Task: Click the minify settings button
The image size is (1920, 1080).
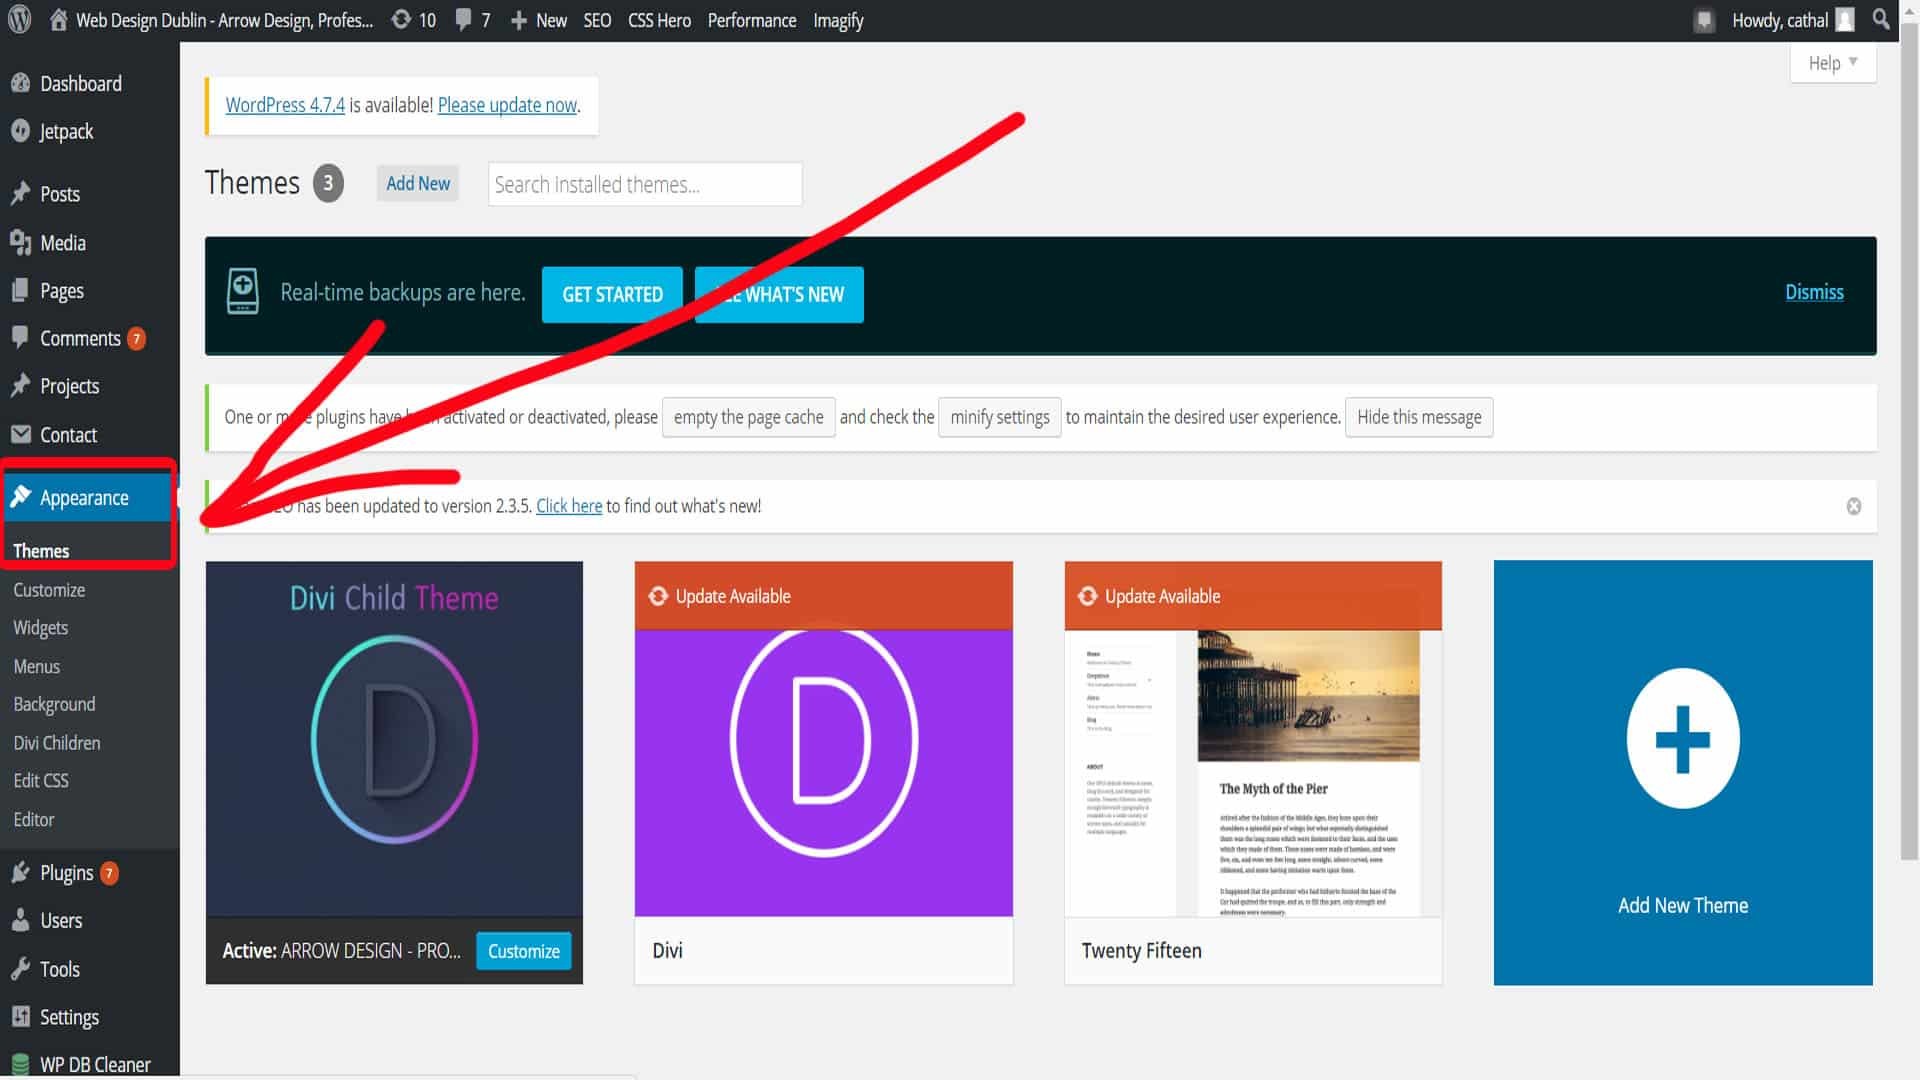Action: click(x=1000, y=417)
